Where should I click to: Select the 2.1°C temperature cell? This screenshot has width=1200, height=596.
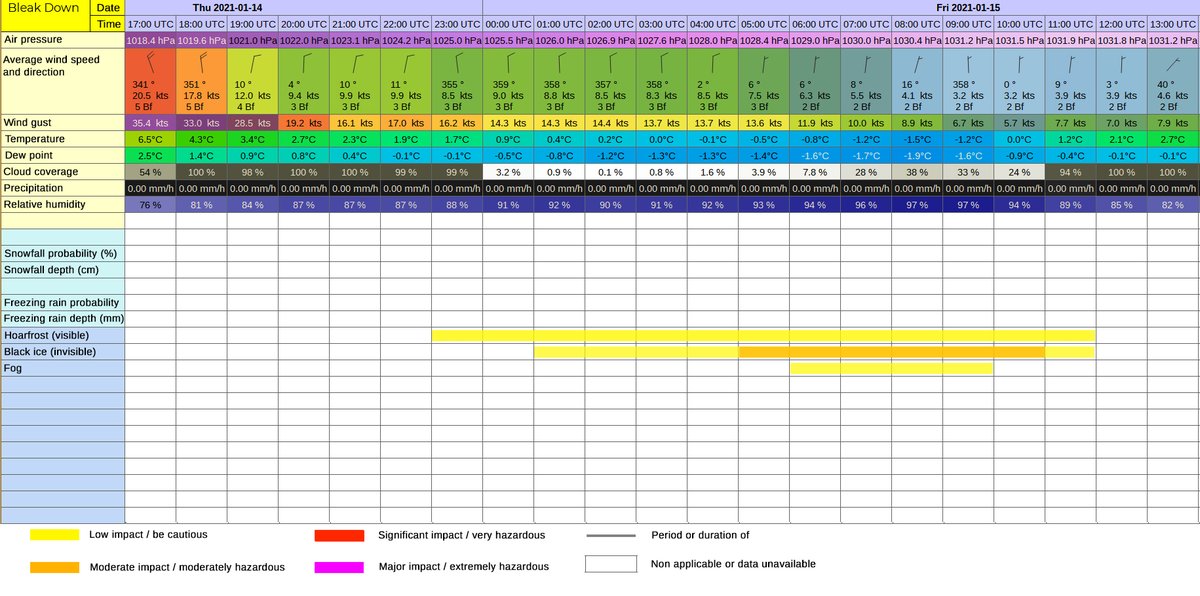(x=1121, y=139)
